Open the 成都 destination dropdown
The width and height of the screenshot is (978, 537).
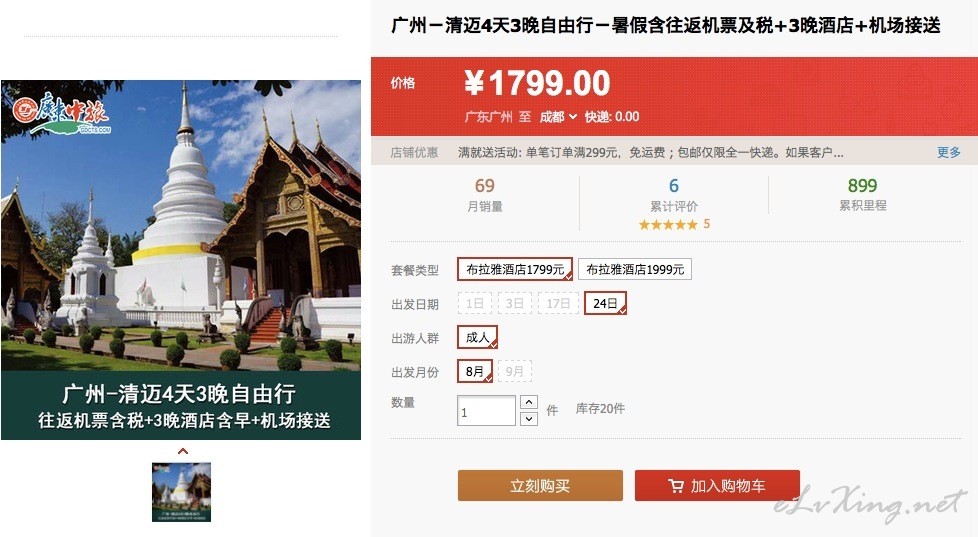pos(558,117)
